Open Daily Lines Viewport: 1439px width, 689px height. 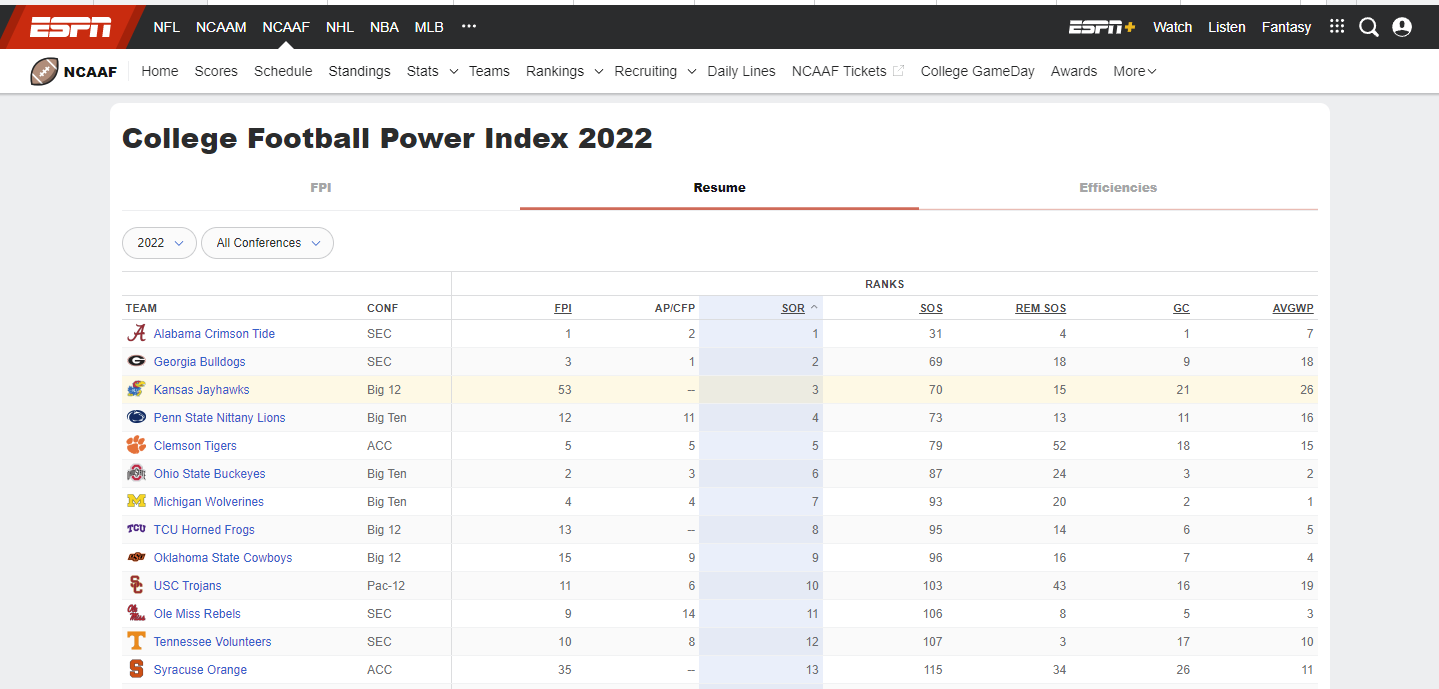741,71
